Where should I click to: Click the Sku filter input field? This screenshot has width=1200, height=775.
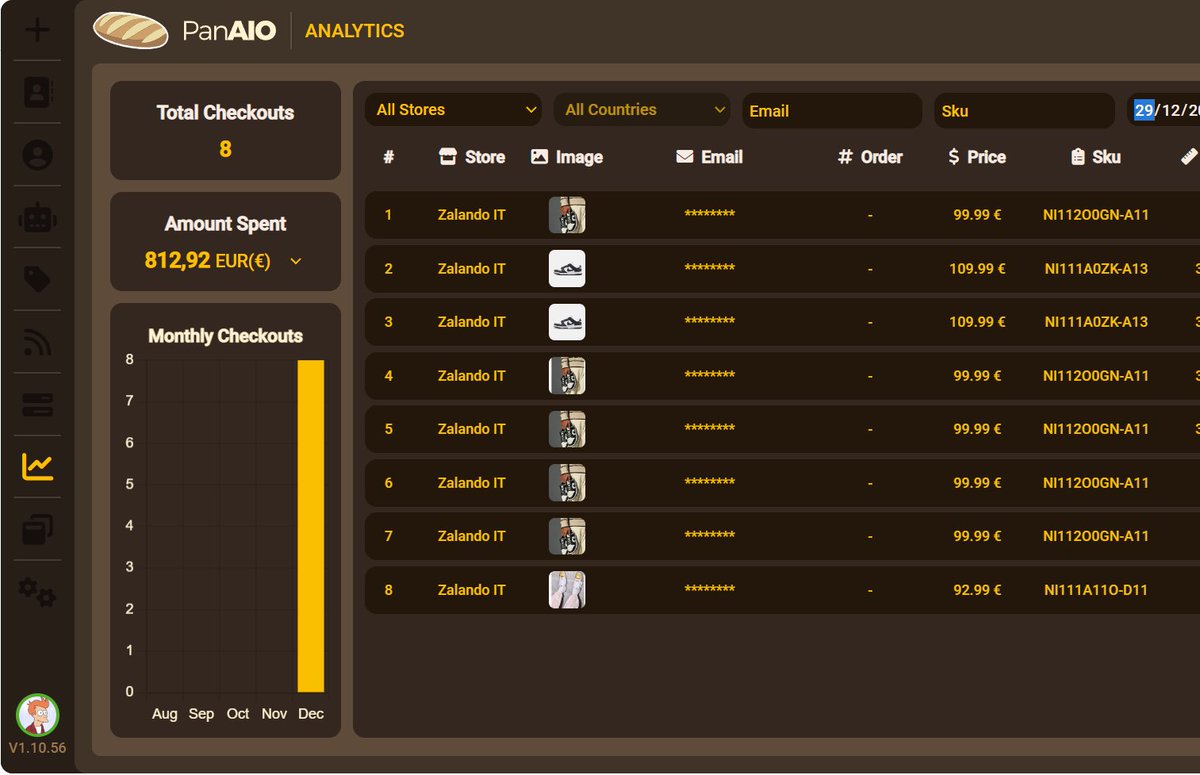pos(1024,111)
